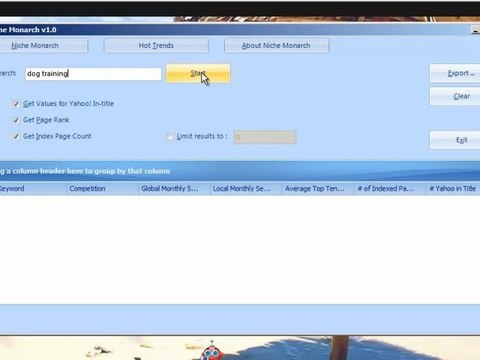Focus the search field containing dog training
This screenshot has height=360, width=480.
tap(93, 74)
